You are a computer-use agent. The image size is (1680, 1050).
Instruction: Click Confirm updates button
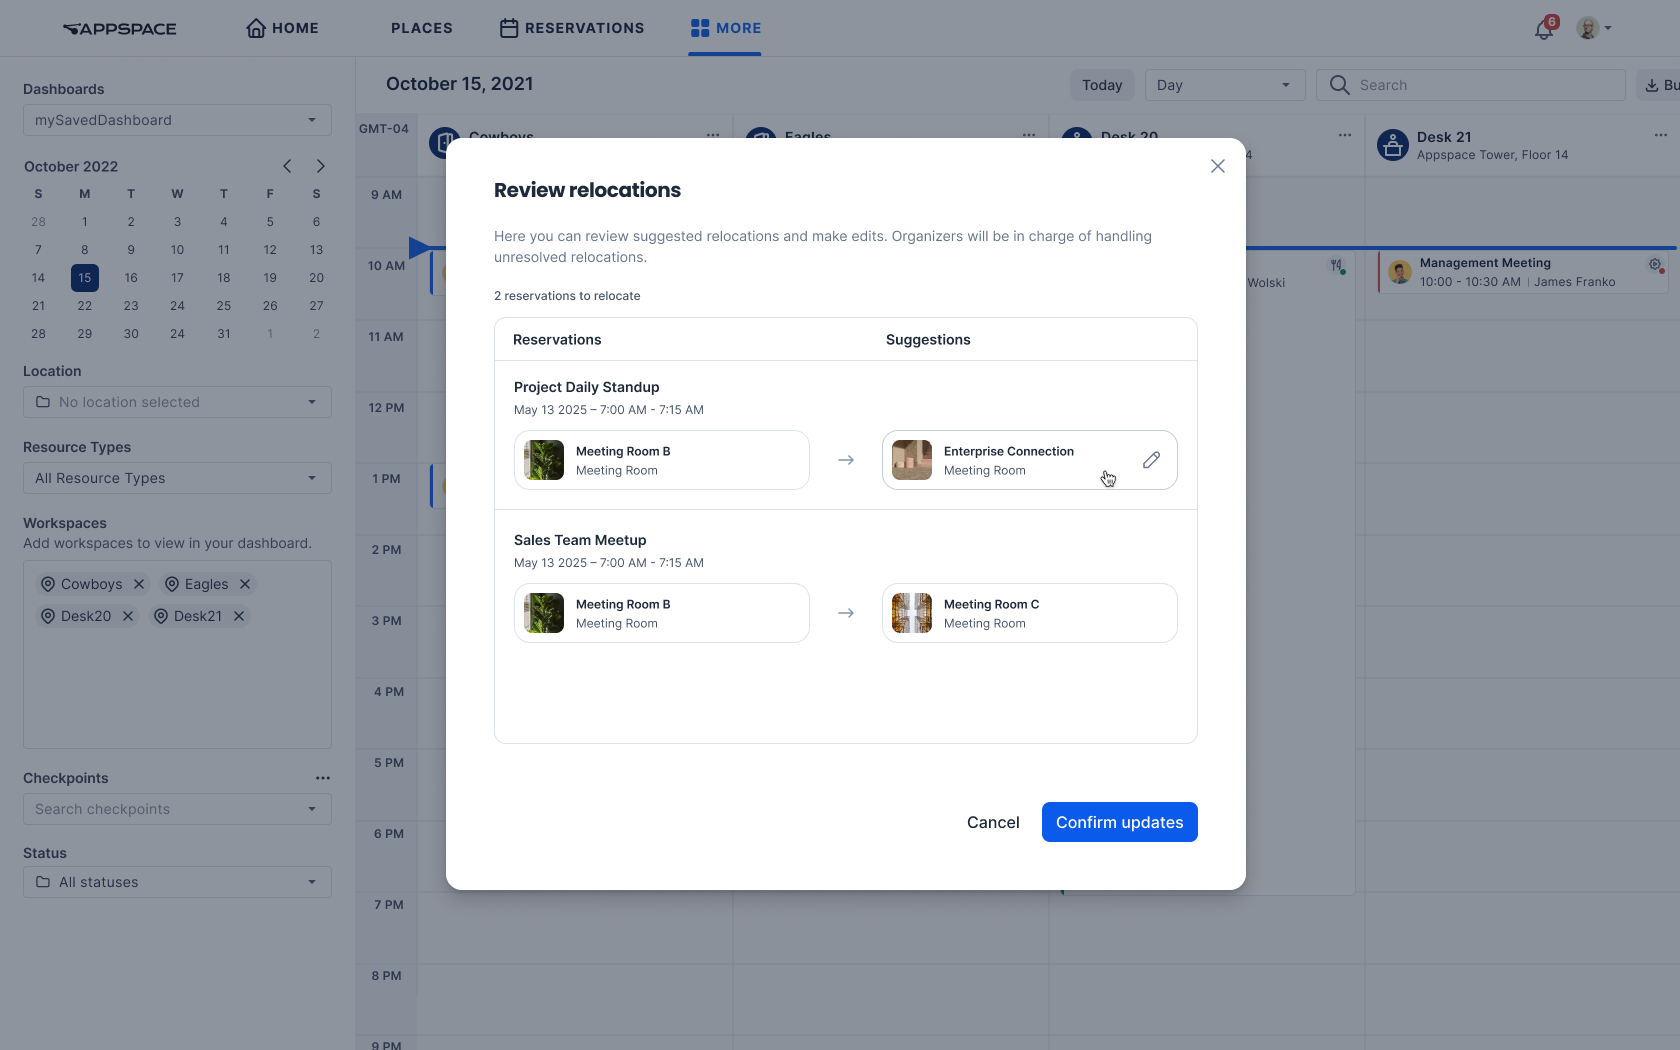click(x=1119, y=822)
